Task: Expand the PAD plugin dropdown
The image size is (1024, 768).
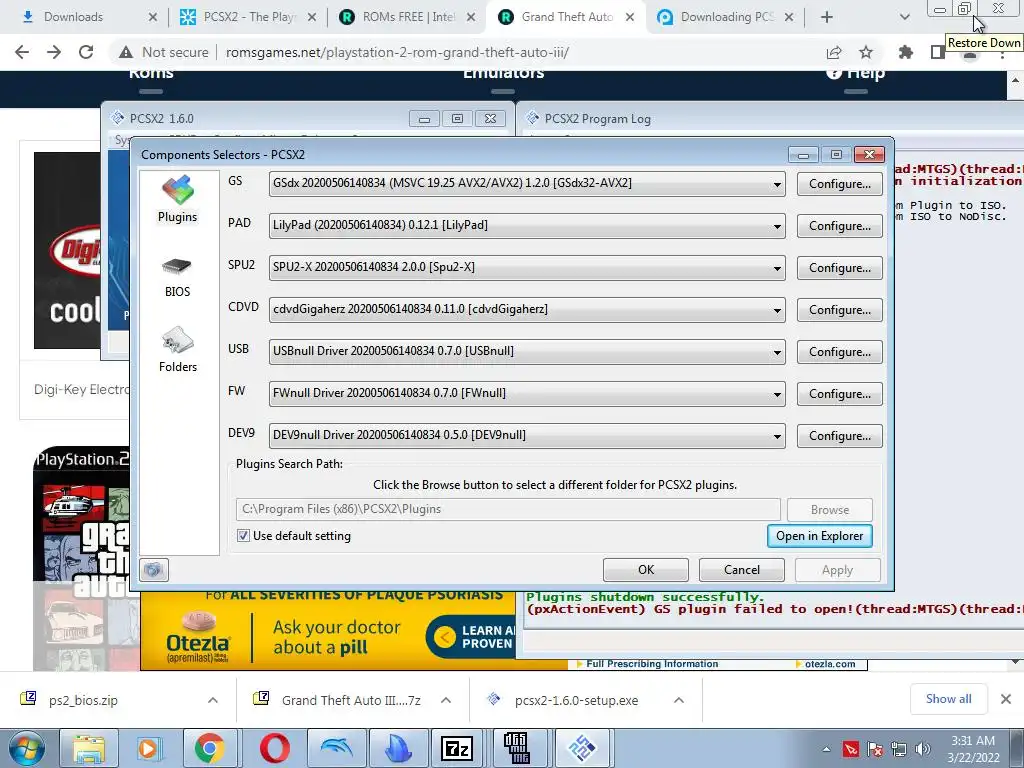Action: pos(776,226)
